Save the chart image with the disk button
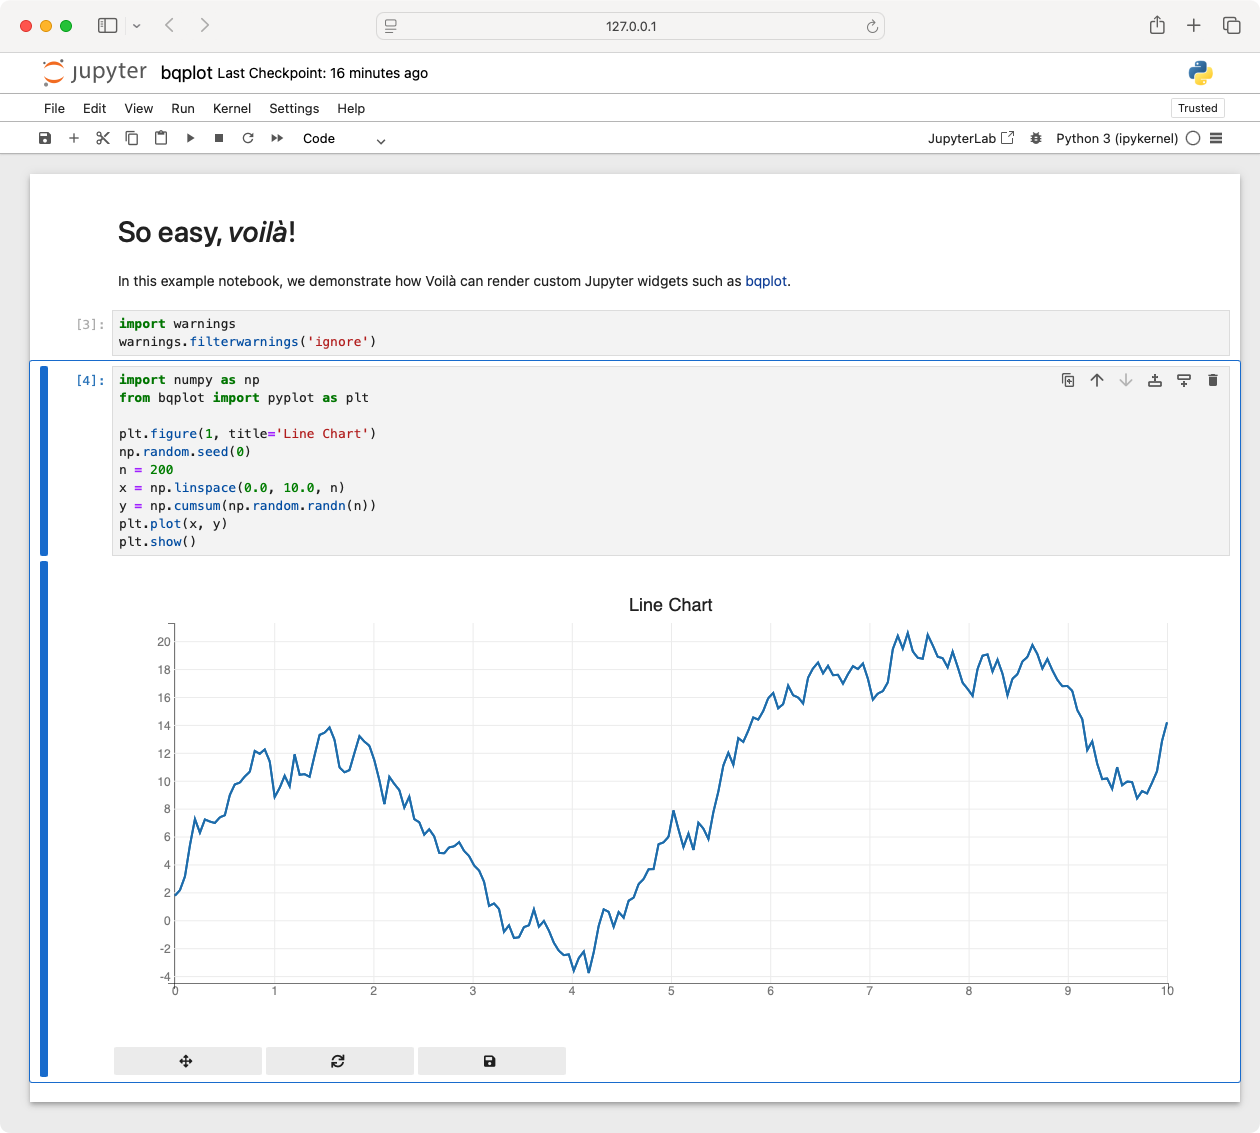The height and width of the screenshot is (1133, 1260). coord(491,1060)
